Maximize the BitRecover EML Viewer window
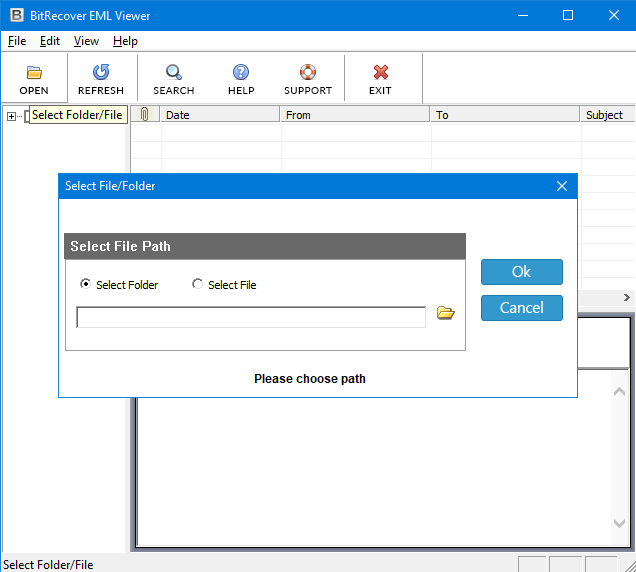Viewport: 636px width, 572px height. [x=568, y=15]
